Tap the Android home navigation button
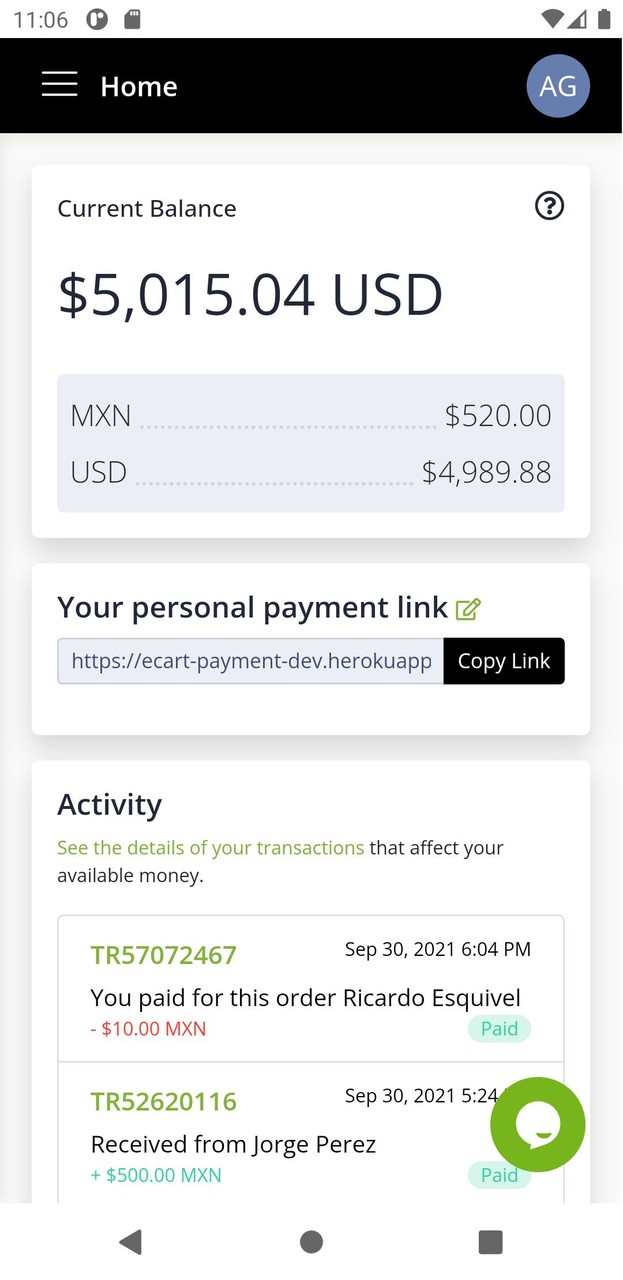The height and width of the screenshot is (1280, 623). pyautogui.click(x=311, y=1242)
